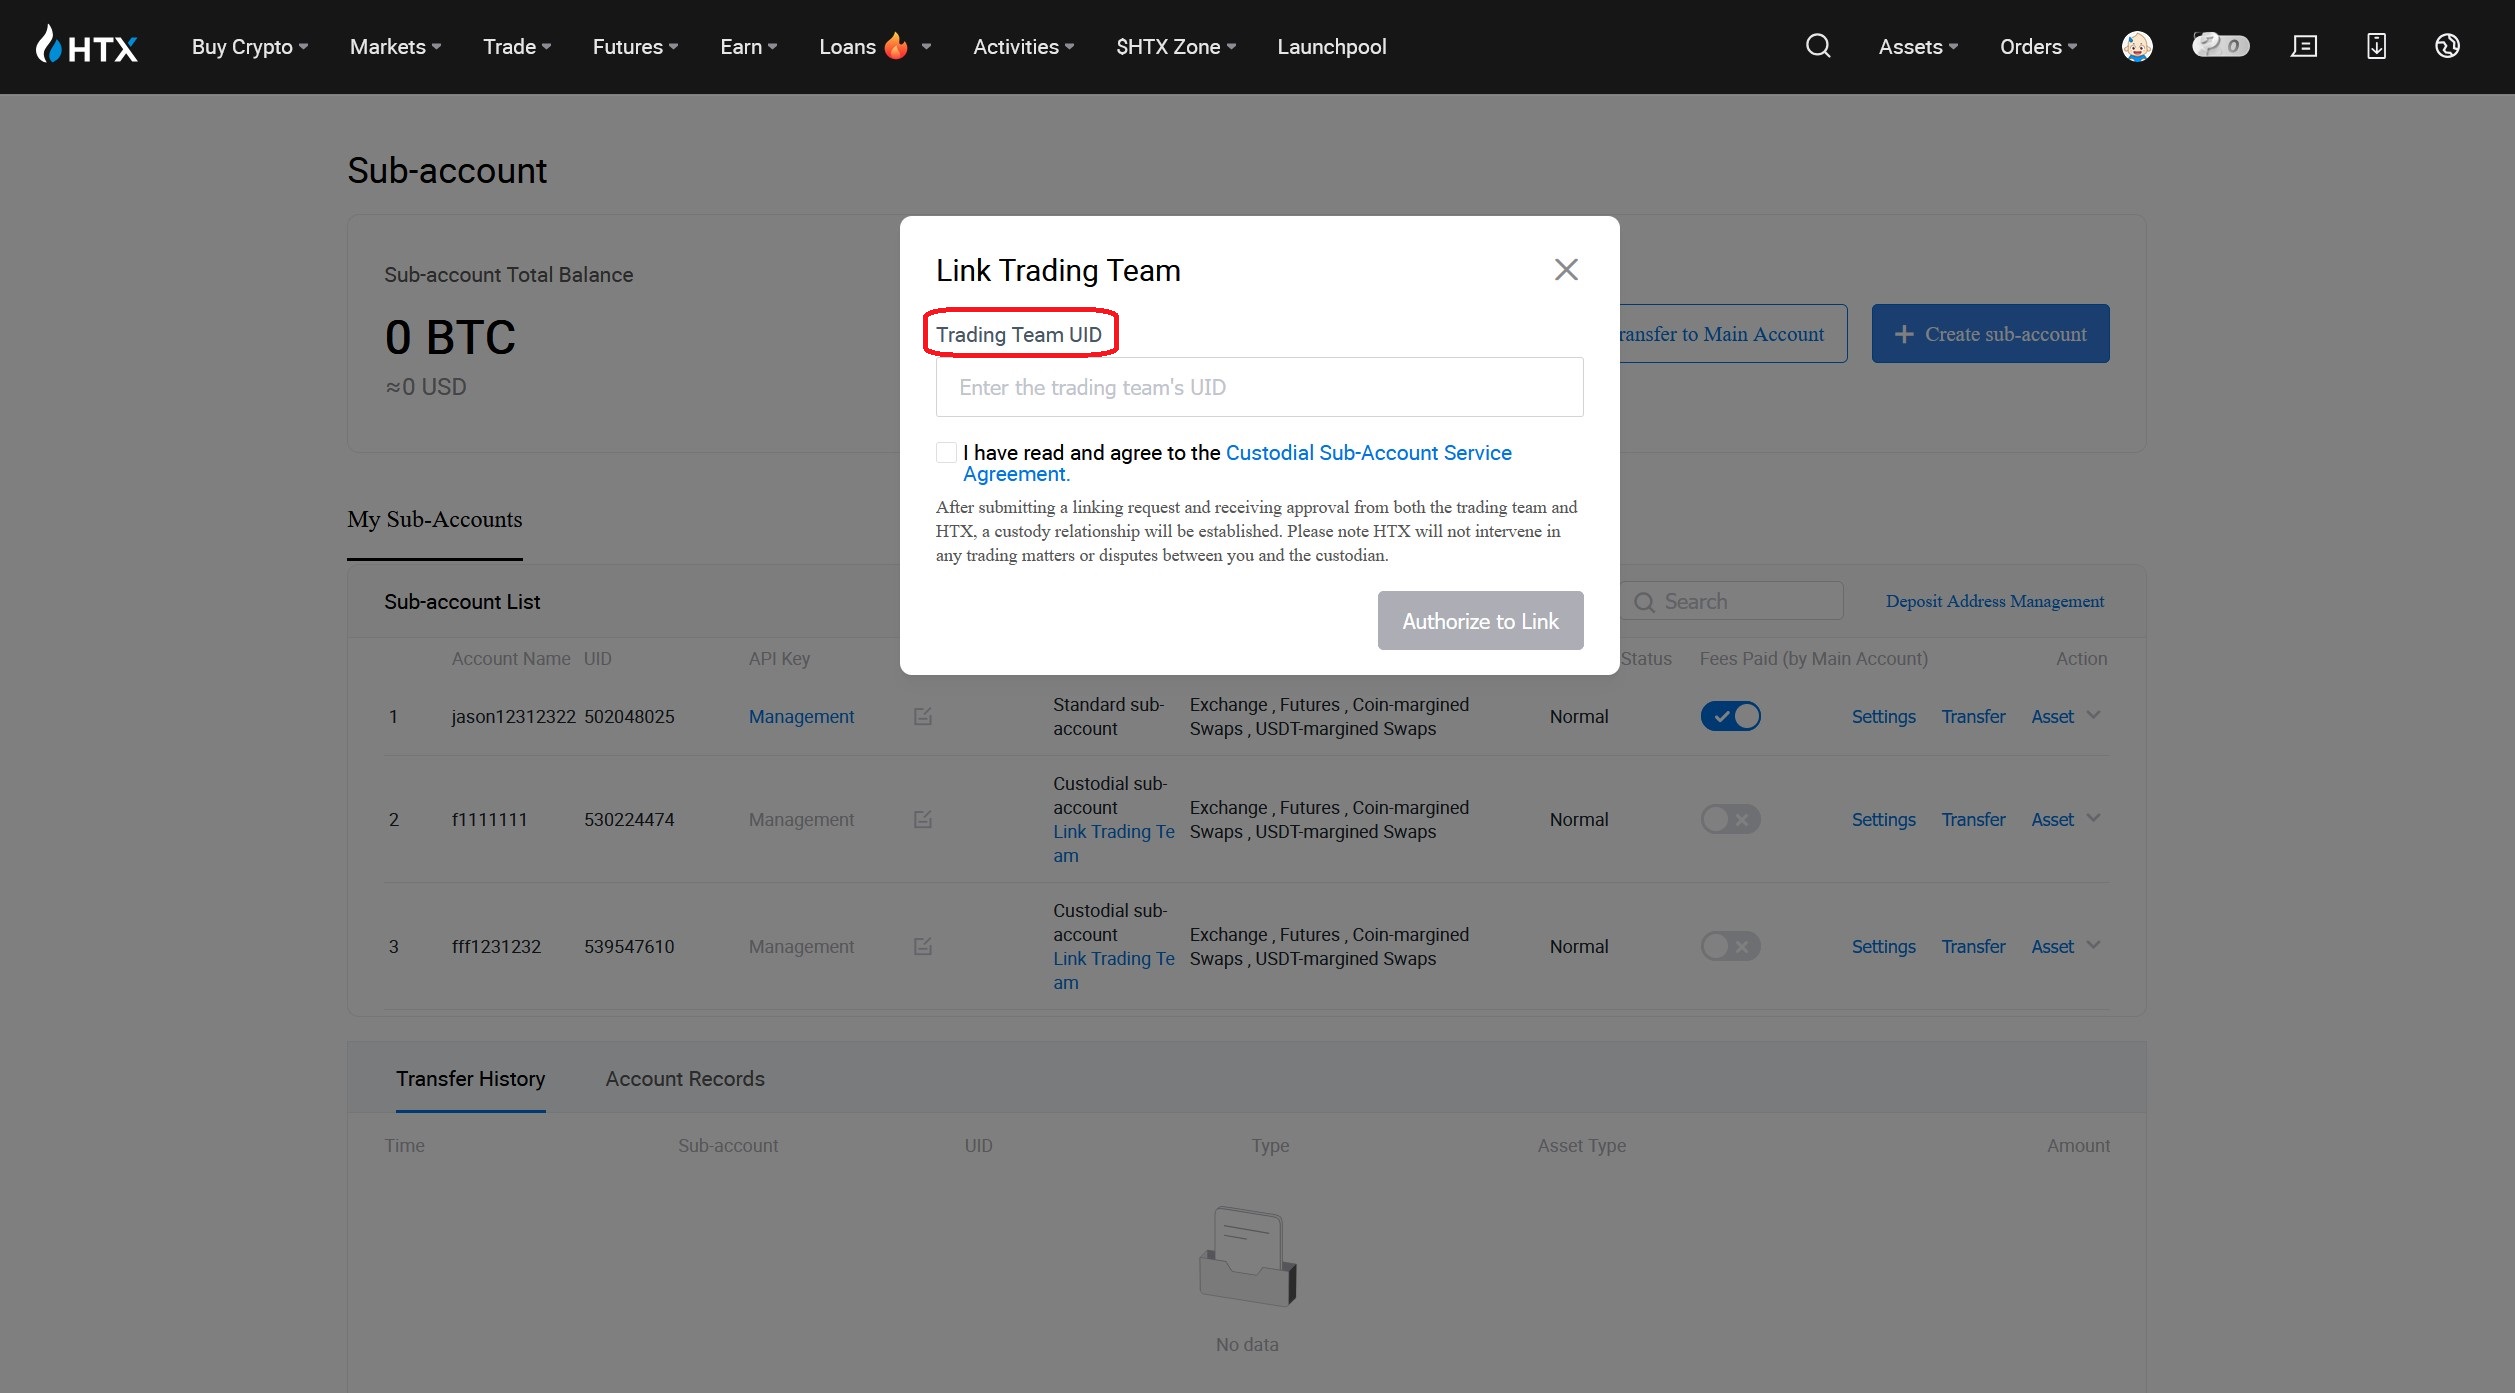Disable fees toggle for jason12312322
Image resolution: width=2515 pixels, height=1393 pixels.
tap(1730, 716)
